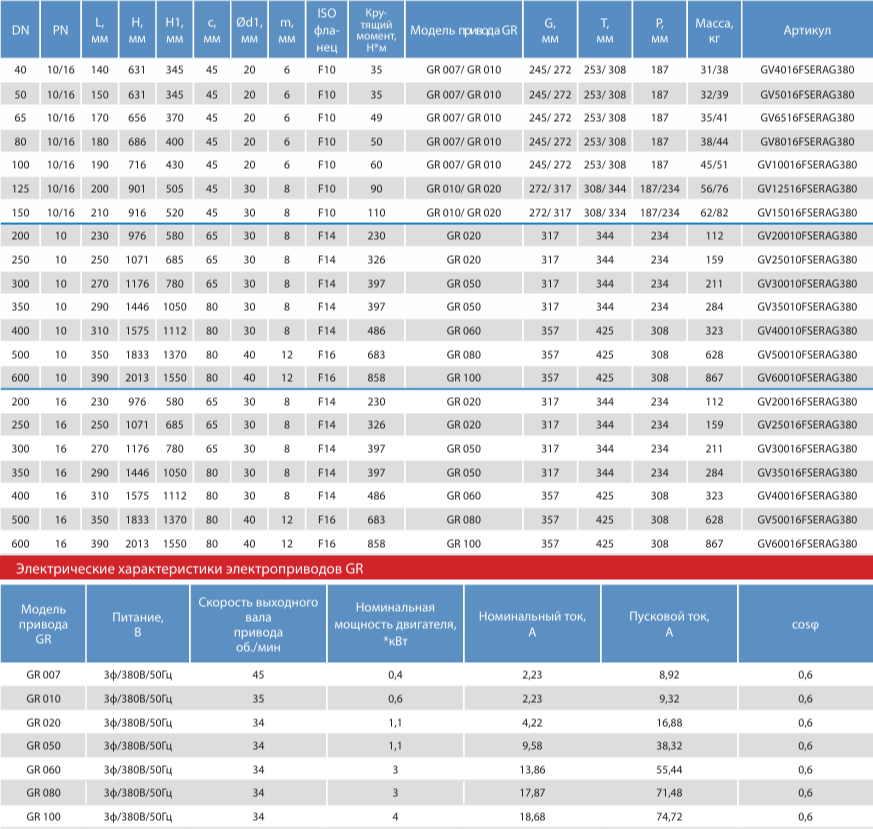This screenshot has width=873, height=829.
Task: Click the "Масса, кг" column header
Action: tap(714, 30)
